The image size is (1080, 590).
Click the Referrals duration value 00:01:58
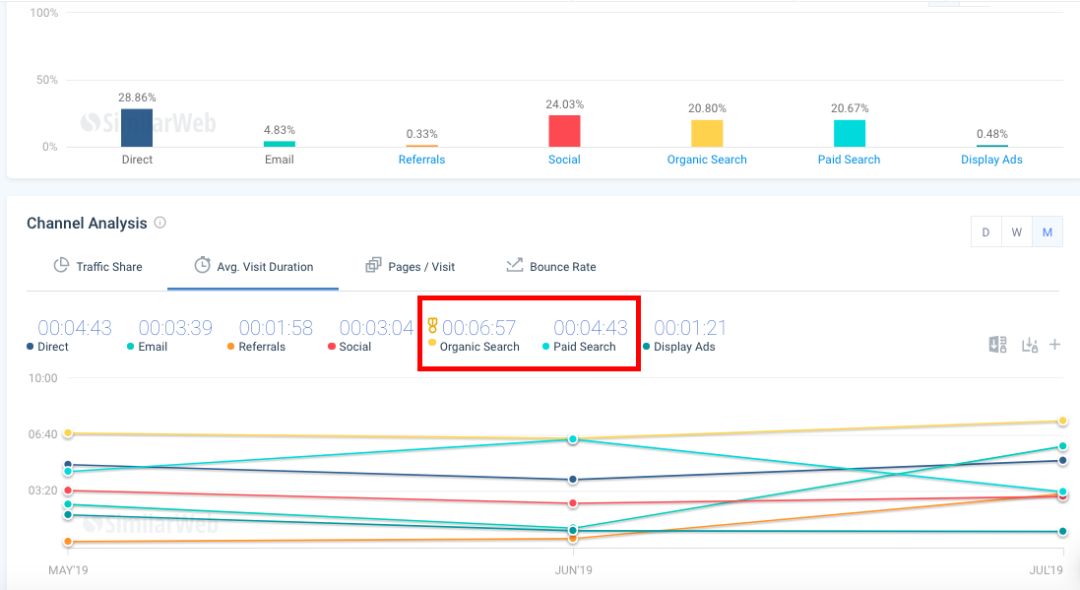276,327
